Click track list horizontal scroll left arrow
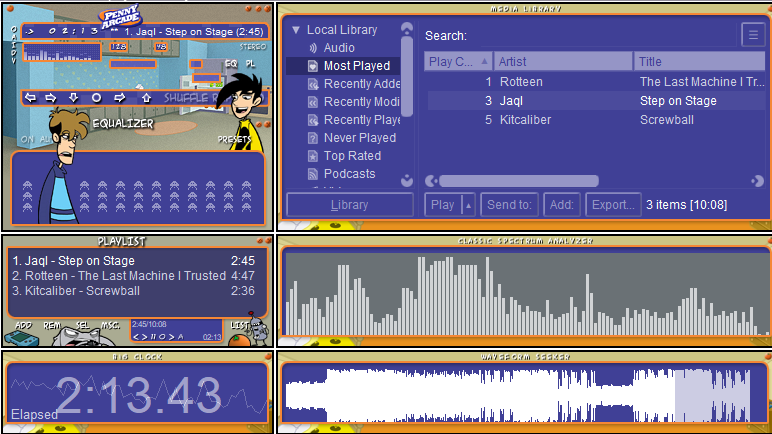This screenshot has width=772, height=434. point(431,181)
